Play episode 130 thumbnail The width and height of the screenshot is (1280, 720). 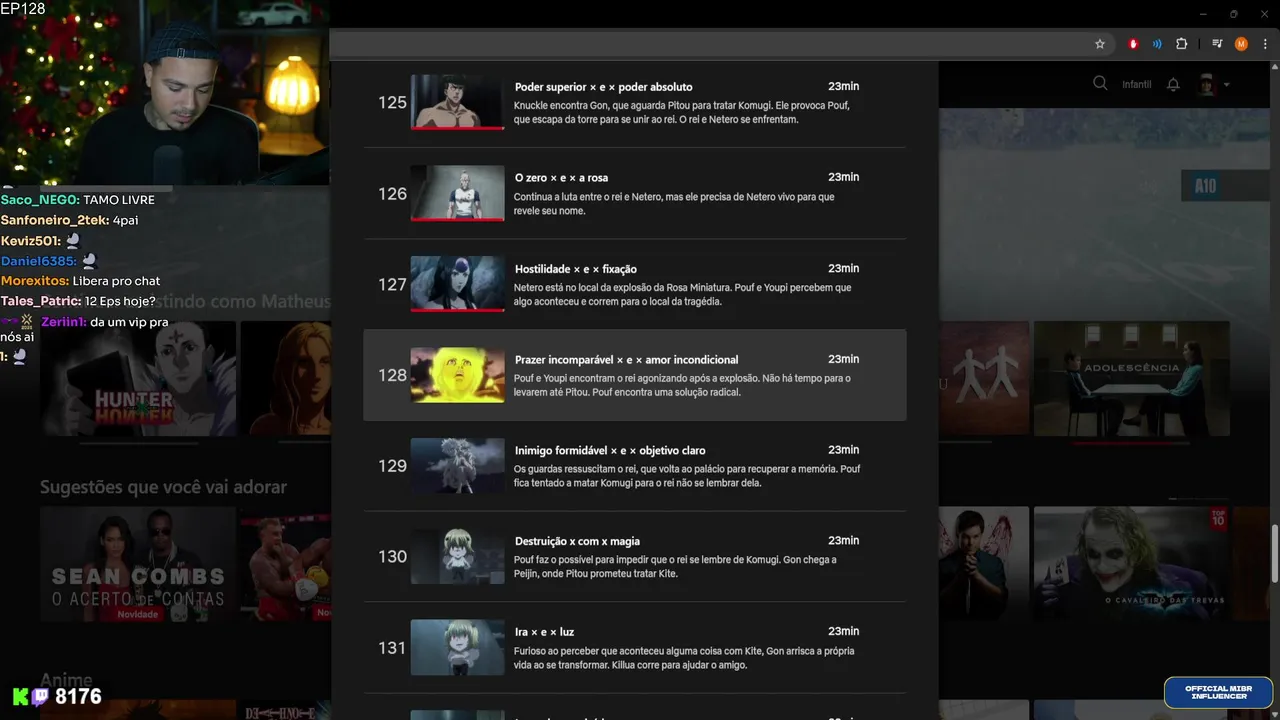pos(457,557)
